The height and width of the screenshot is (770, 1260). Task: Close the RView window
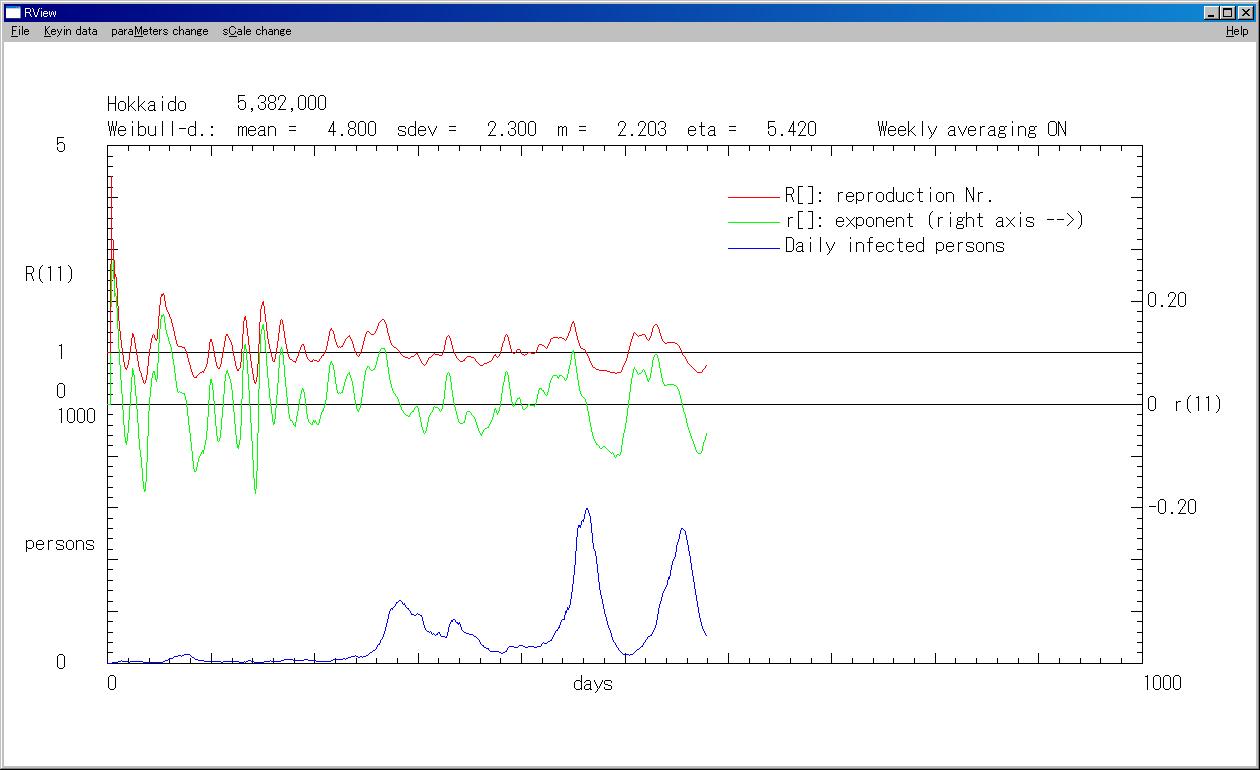click(x=1245, y=13)
